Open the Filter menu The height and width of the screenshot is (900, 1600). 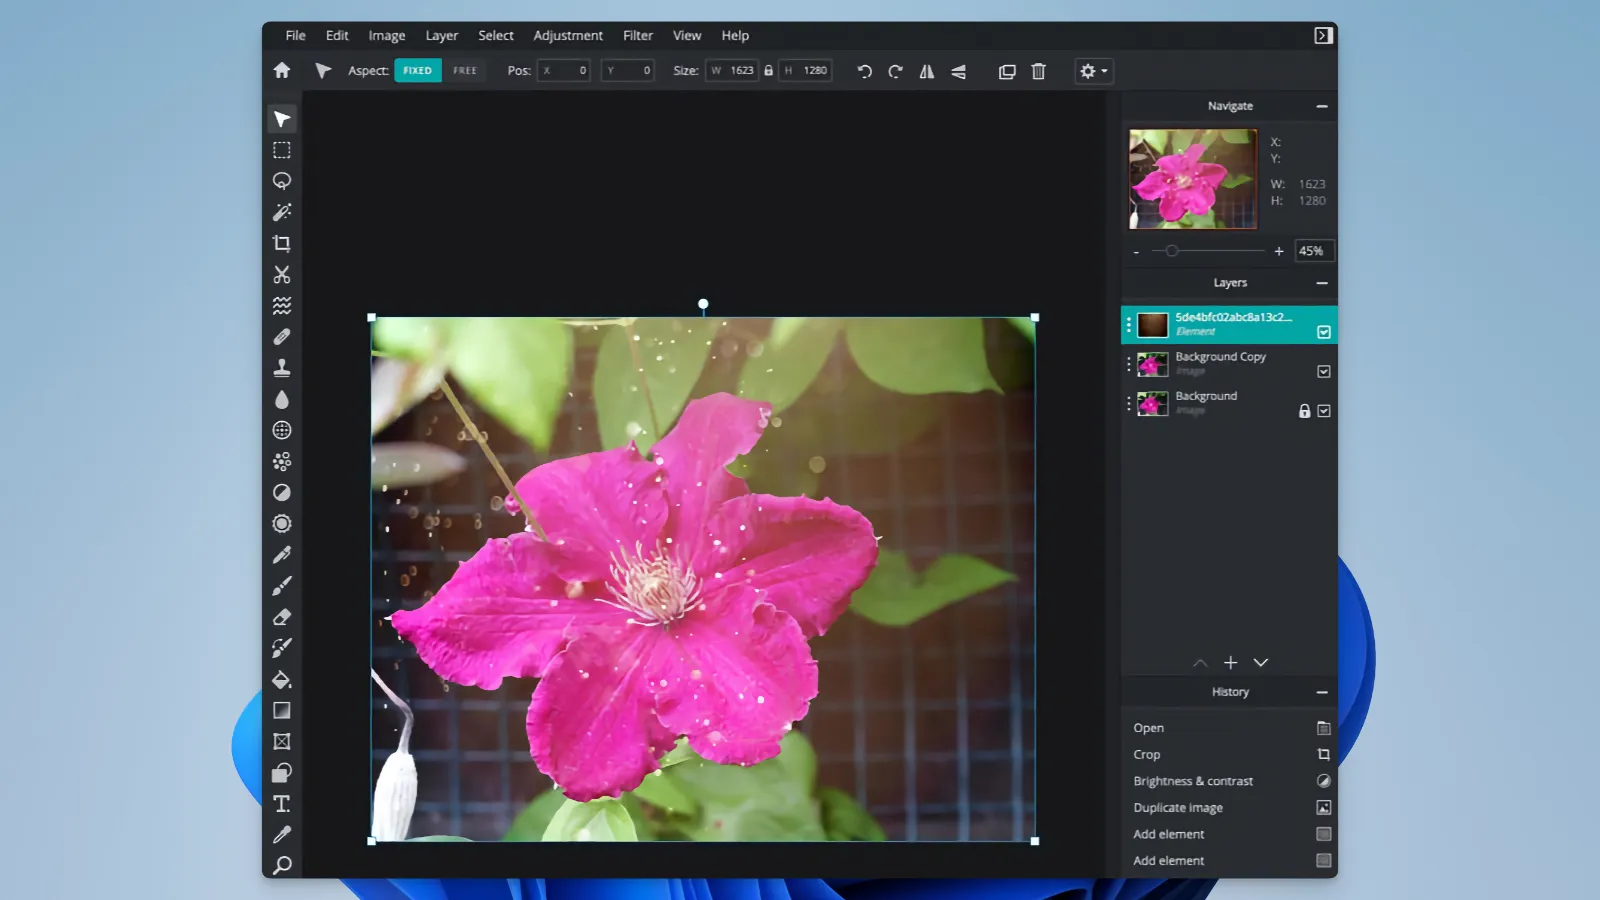pos(637,35)
